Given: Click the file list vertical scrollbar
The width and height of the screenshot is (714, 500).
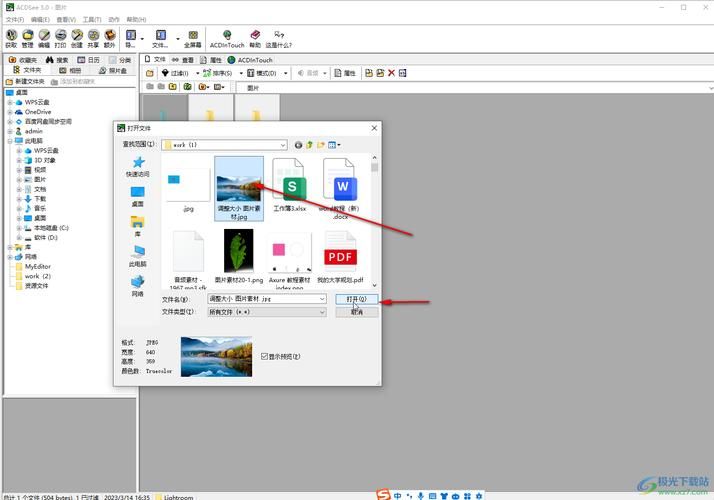Looking at the screenshot, I should pyautogui.click(x=375, y=220).
